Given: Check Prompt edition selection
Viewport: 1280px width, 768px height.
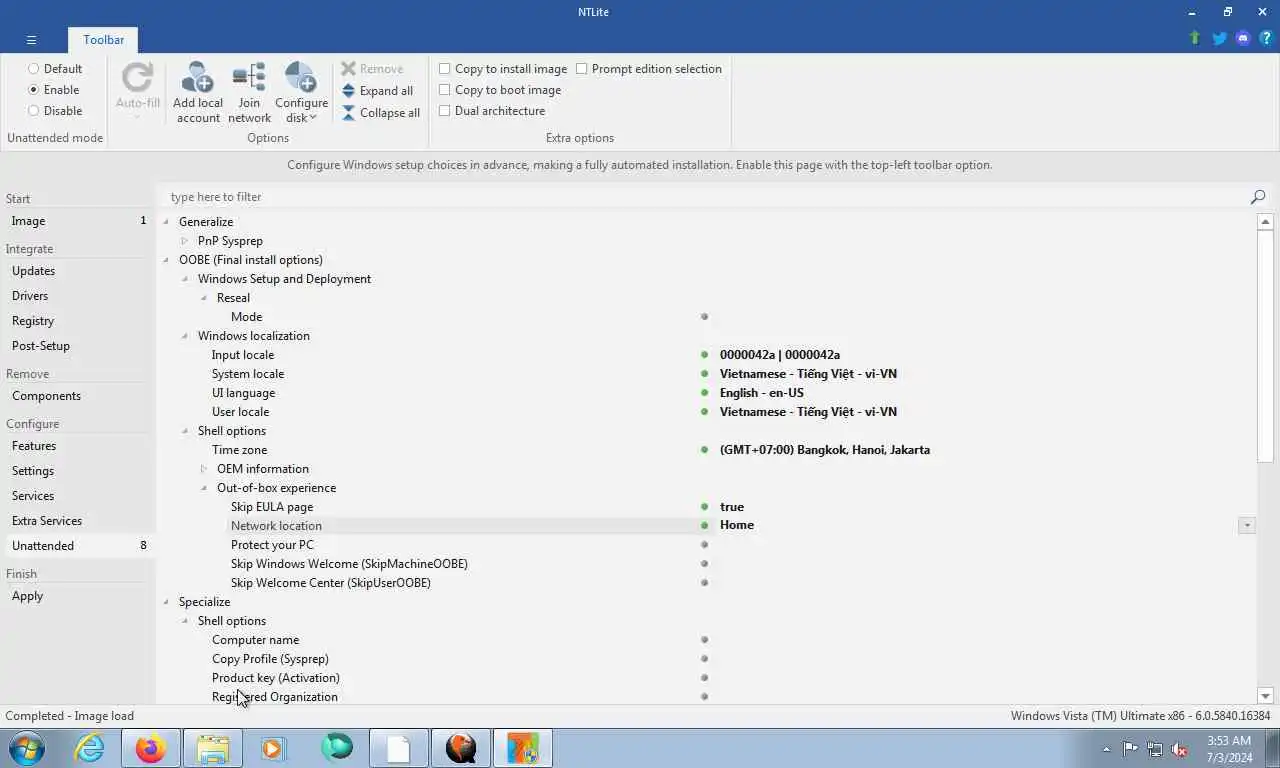Looking at the screenshot, I should [x=582, y=69].
